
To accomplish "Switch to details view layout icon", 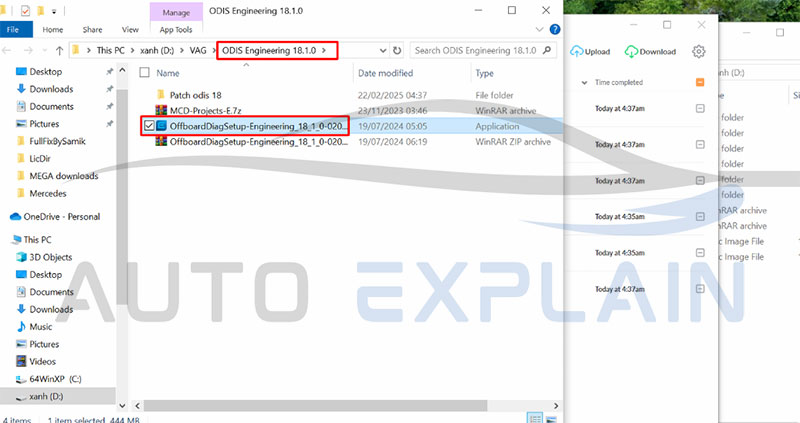I will pyautogui.click(x=535, y=419).
